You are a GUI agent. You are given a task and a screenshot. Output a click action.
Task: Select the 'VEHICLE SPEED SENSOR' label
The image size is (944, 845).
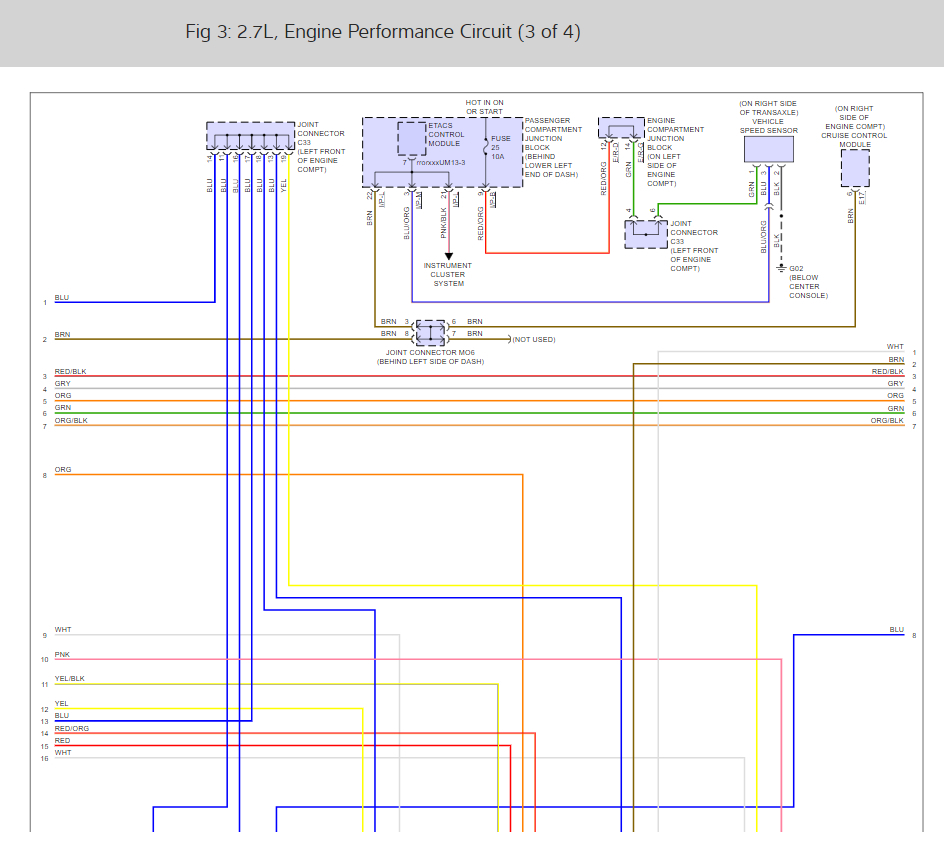click(769, 117)
